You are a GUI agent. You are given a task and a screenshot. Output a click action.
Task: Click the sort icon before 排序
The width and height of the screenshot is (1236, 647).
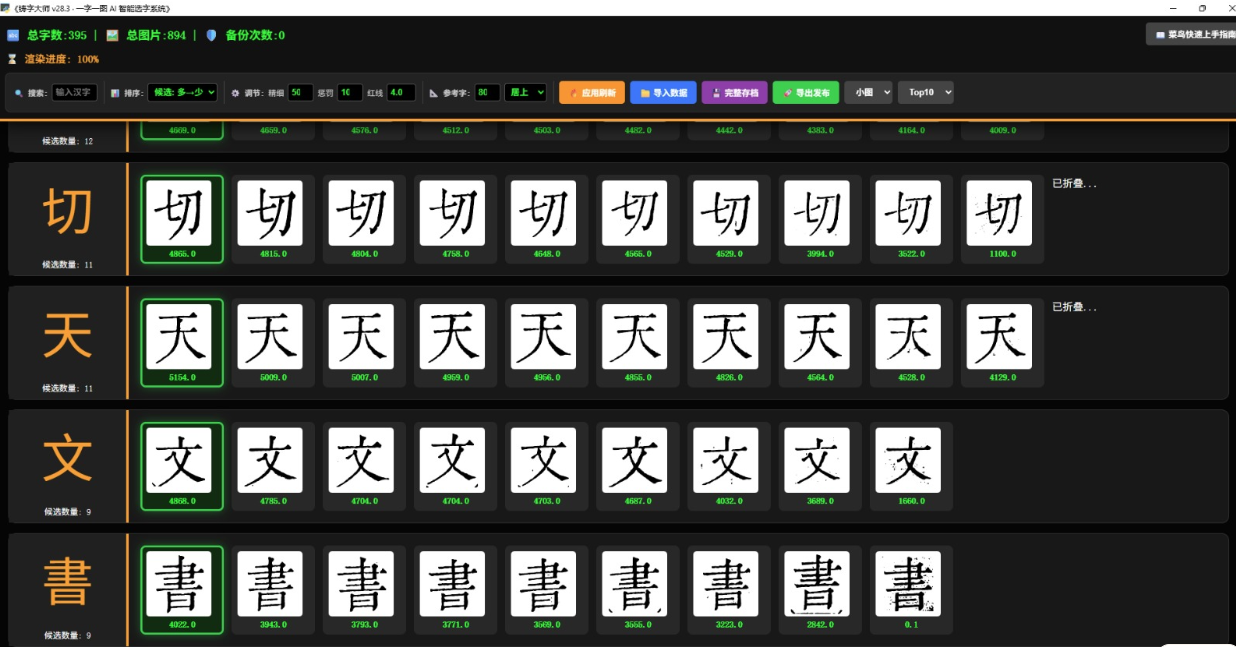(x=115, y=93)
